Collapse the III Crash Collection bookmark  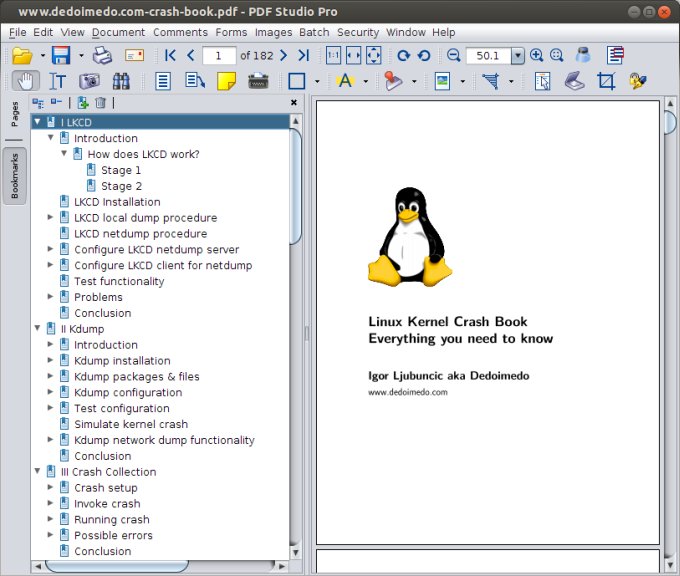coord(38,471)
